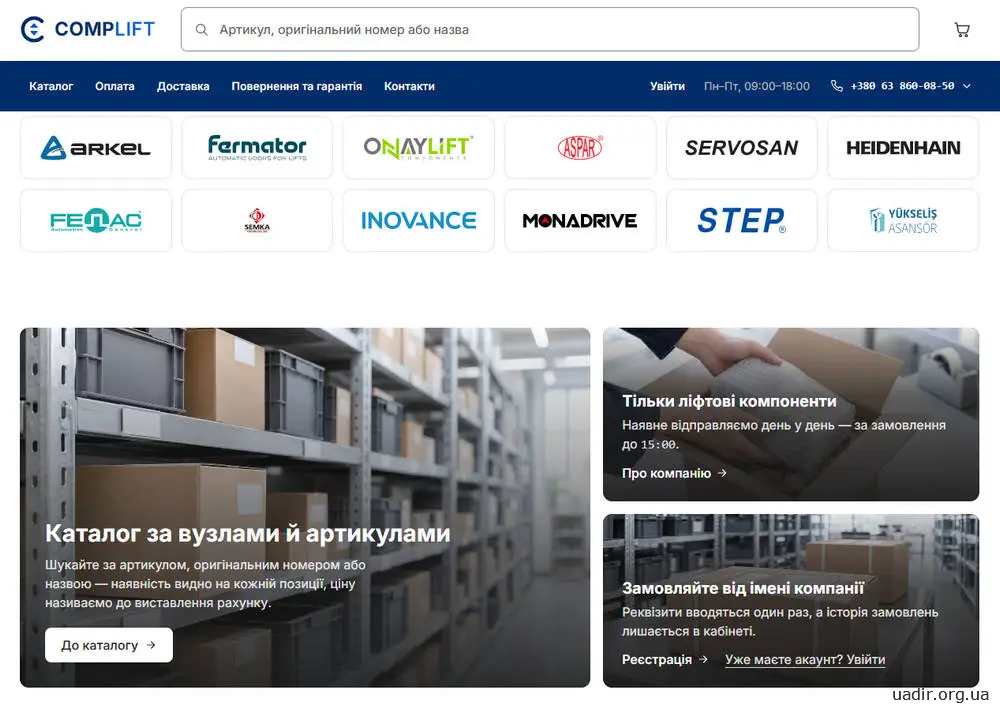The width and height of the screenshot is (1000, 713).
Task: Select the Femac brand logo
Action: [96, 220]
